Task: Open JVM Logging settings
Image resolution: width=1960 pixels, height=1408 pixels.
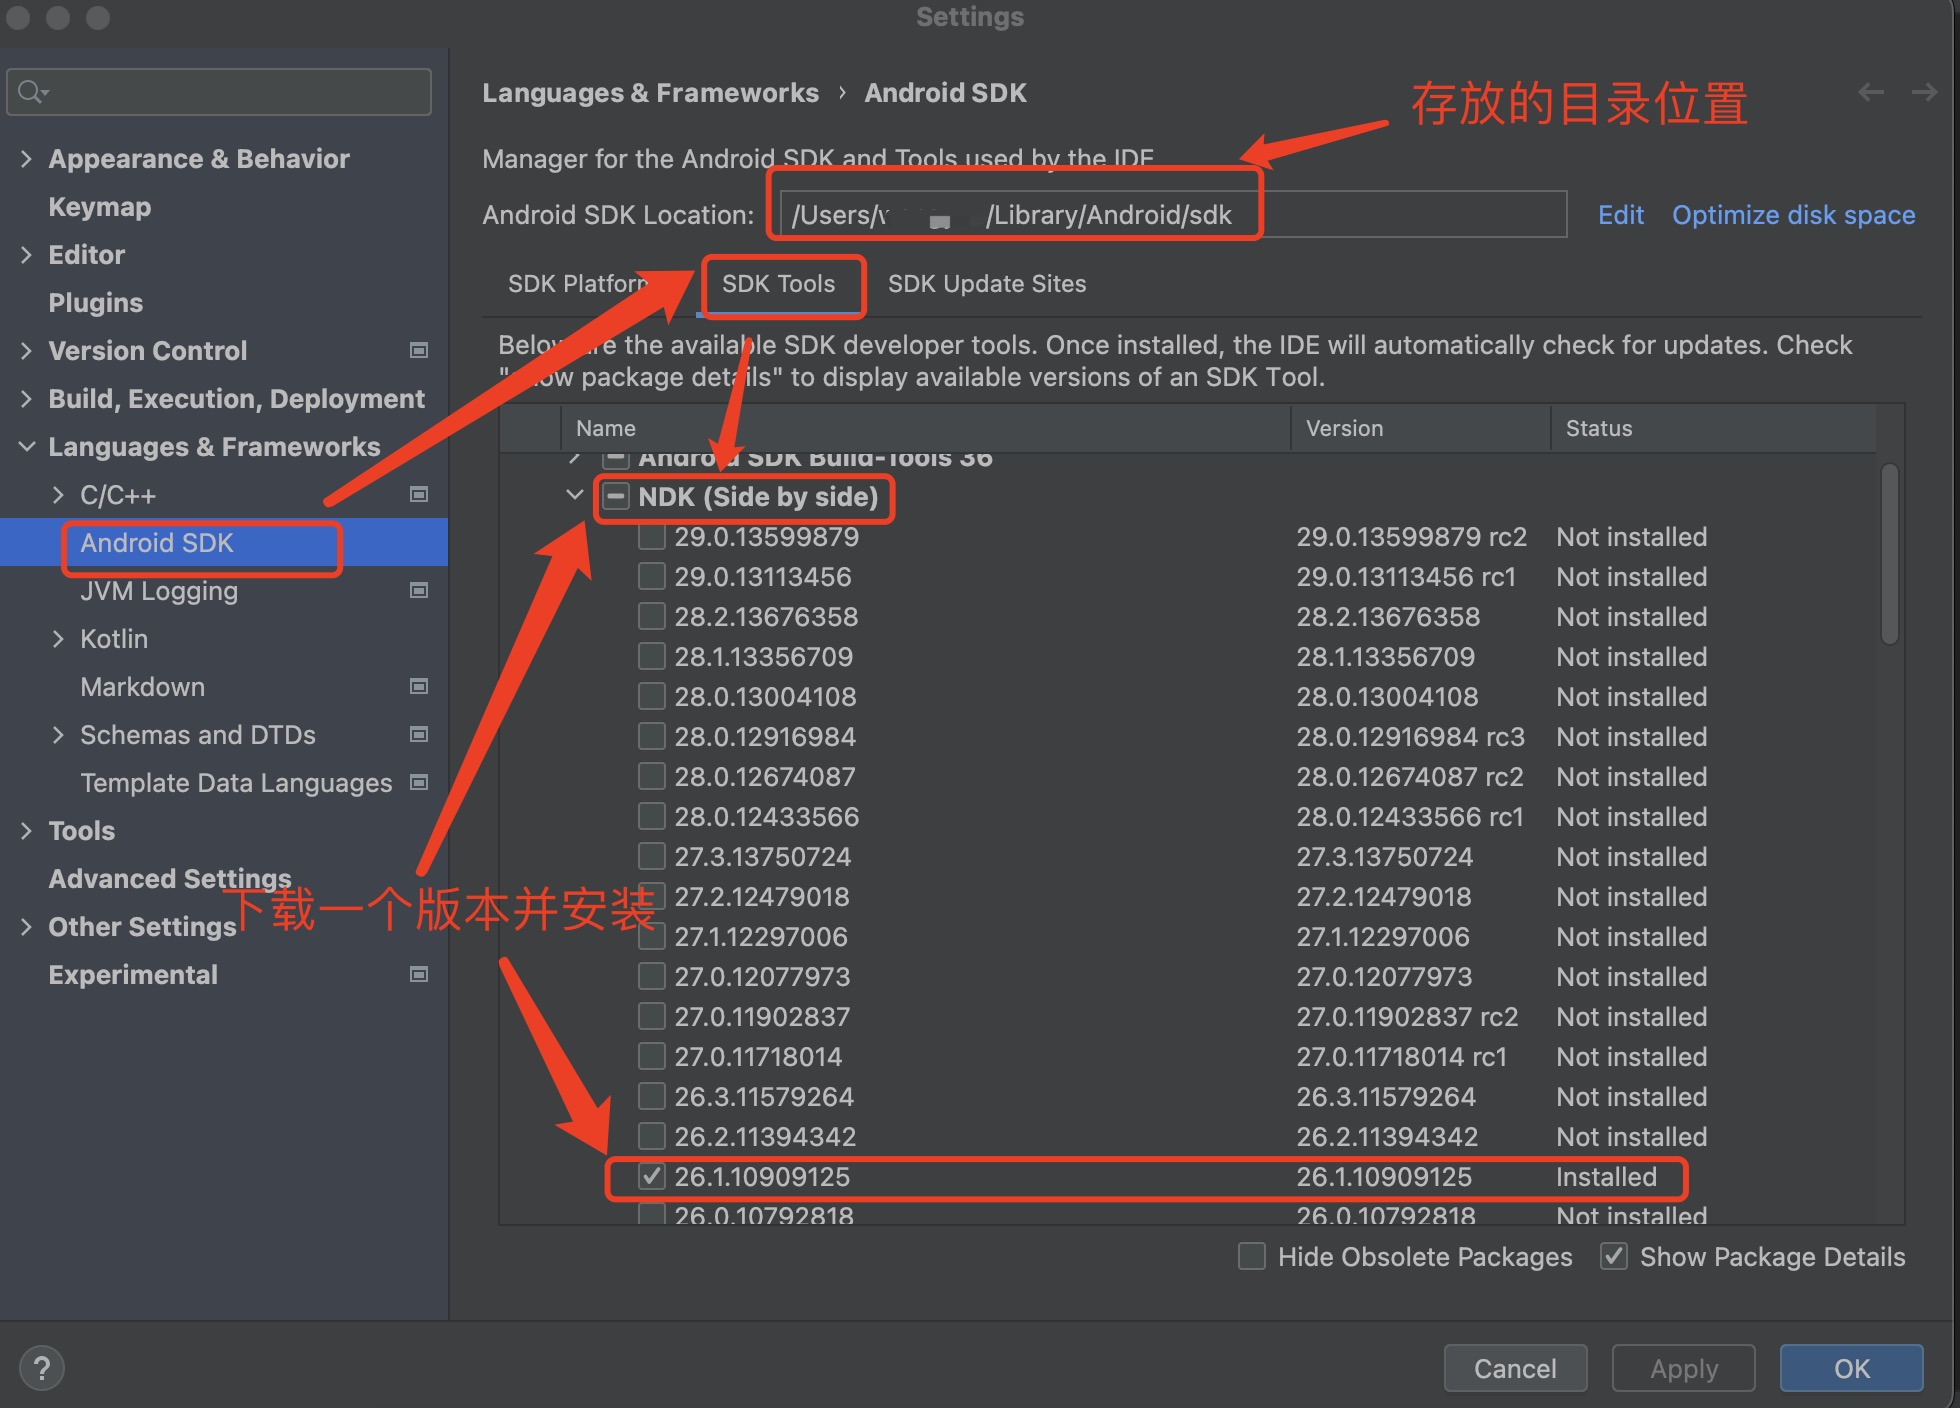Action: tap(159, 591)
